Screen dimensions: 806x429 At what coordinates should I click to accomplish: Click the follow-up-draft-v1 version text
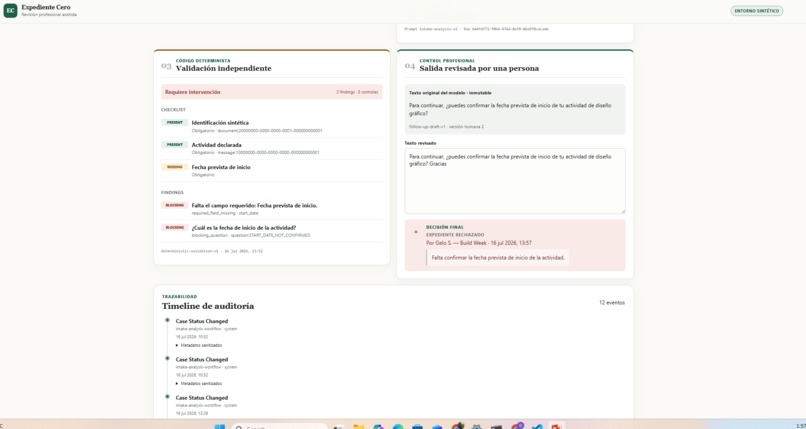(x=446, y=126)
